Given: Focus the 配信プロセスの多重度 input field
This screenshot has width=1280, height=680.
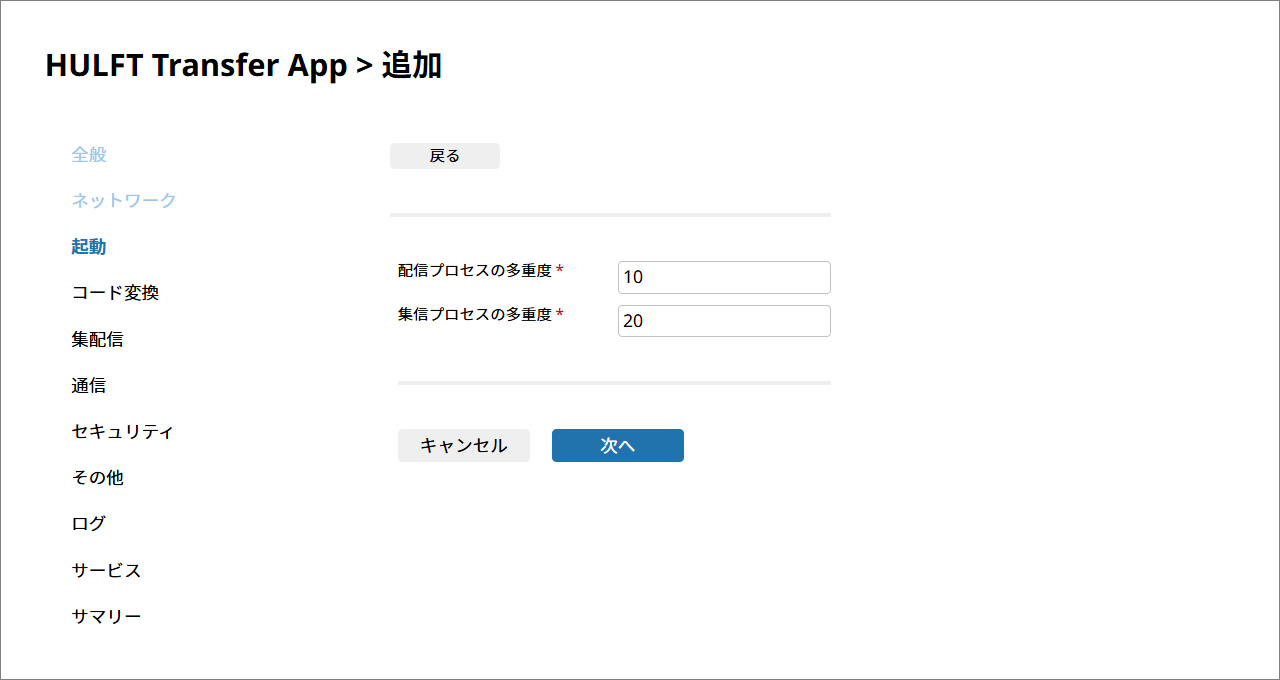Looking at the screenshot, I should pos(724,278).
